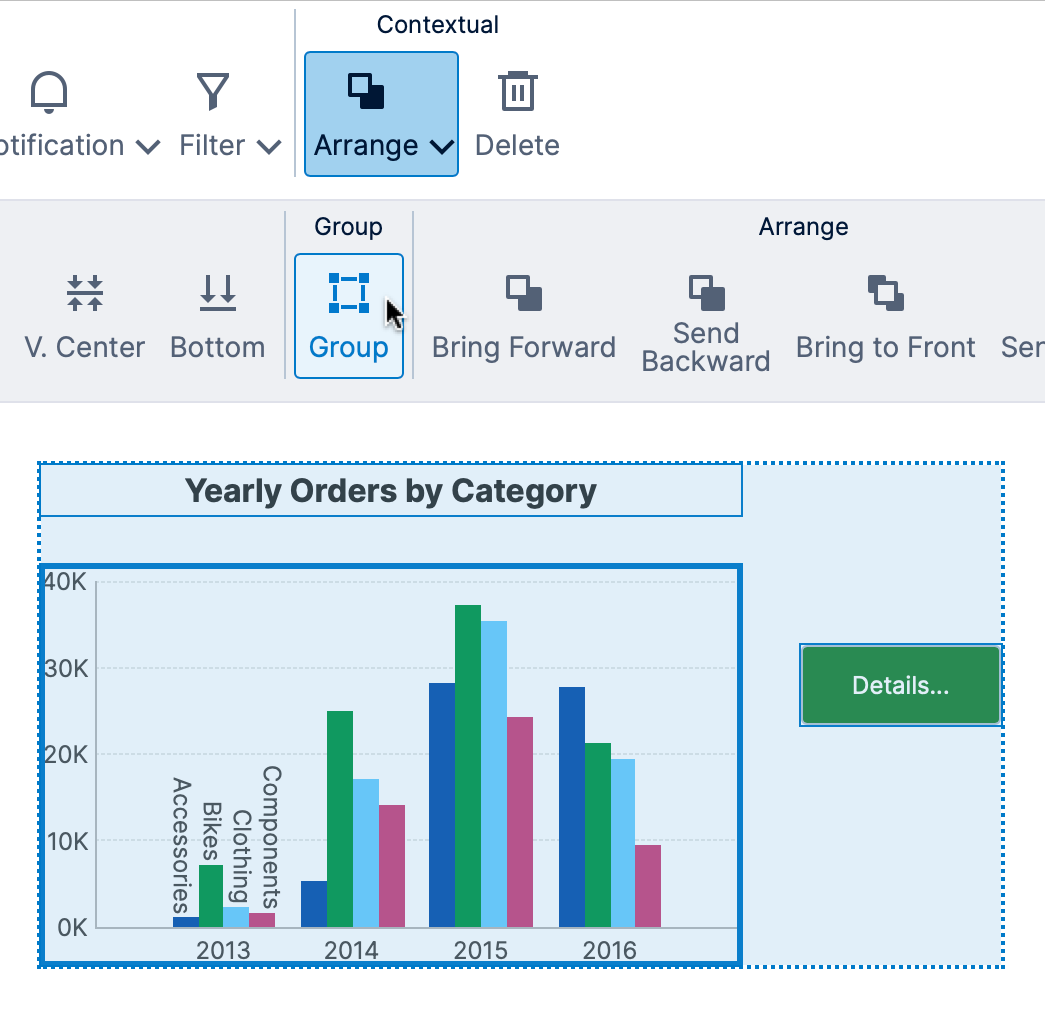Click the Group icon in toolbar

(x=348, y=293)
